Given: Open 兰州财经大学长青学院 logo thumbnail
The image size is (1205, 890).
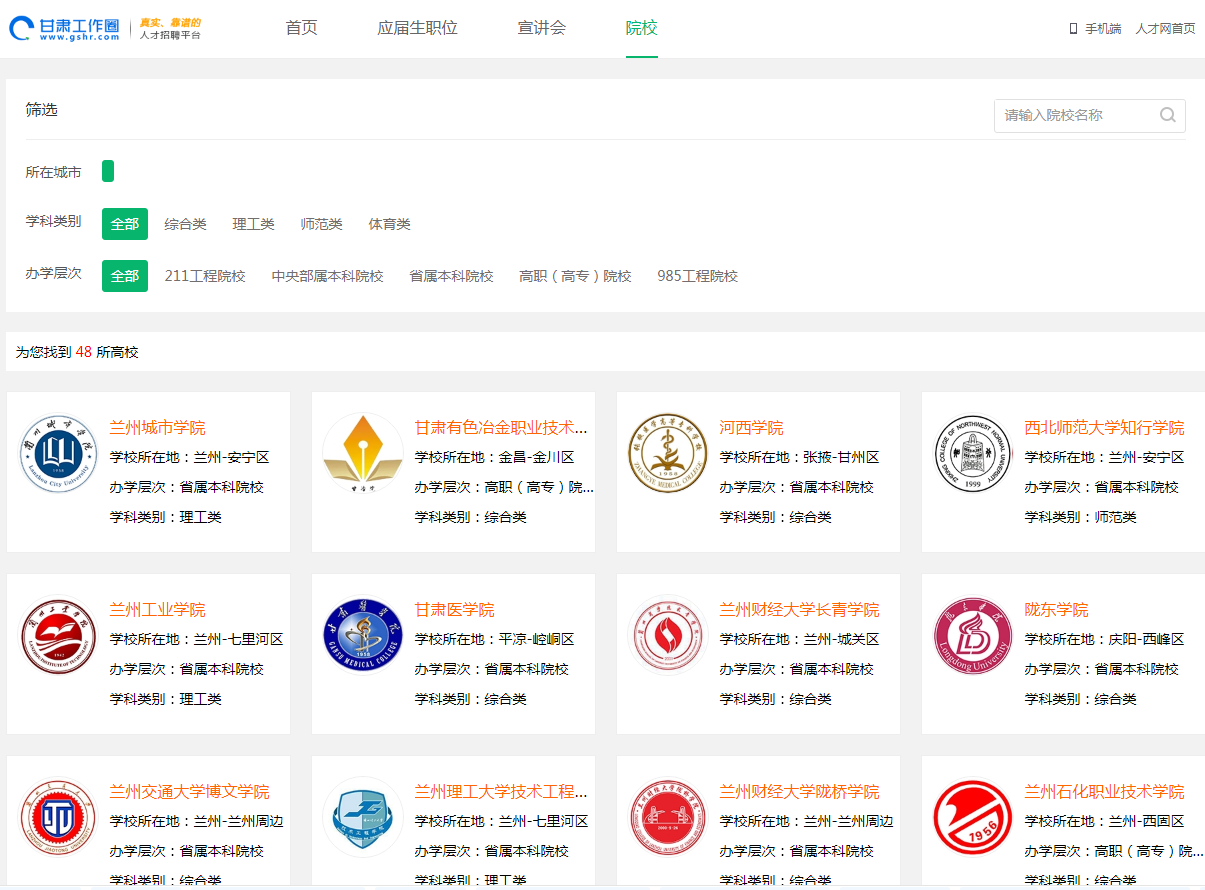Looking at the screenshot, I should 668,636.
